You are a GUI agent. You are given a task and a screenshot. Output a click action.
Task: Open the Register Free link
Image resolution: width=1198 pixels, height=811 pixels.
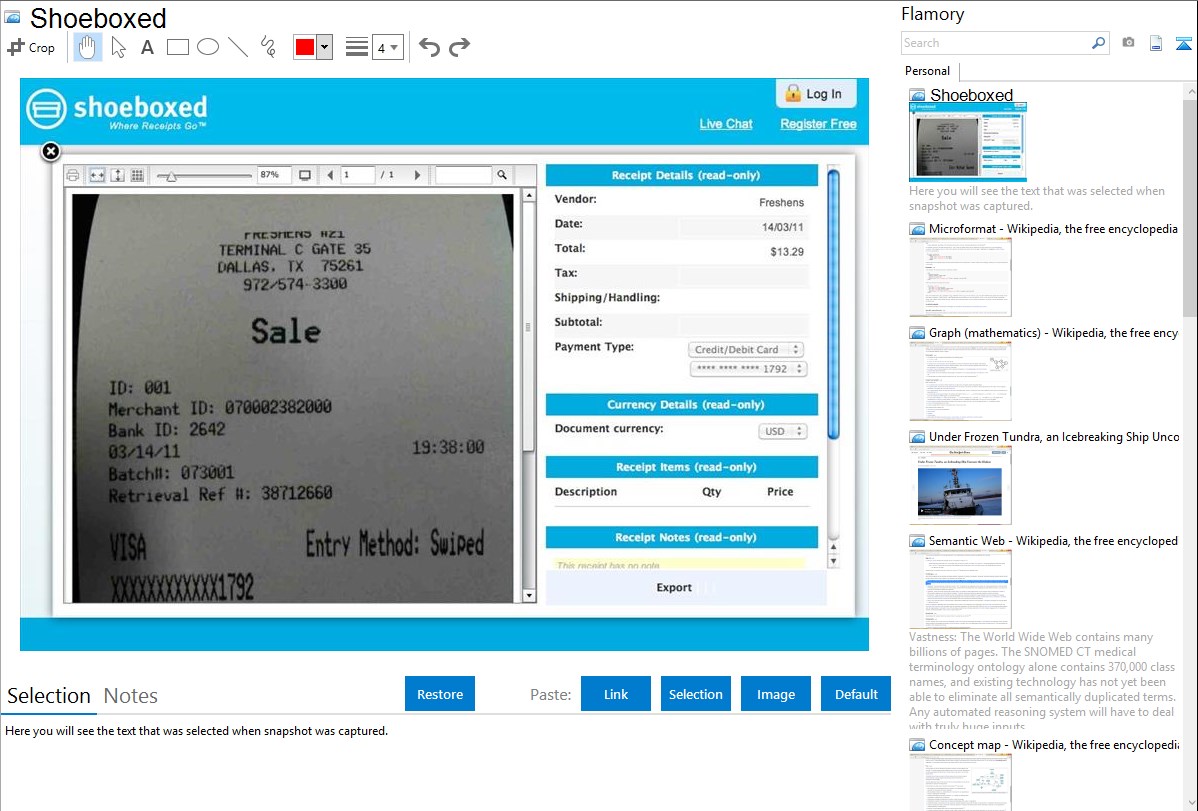[x=818, y=124]
